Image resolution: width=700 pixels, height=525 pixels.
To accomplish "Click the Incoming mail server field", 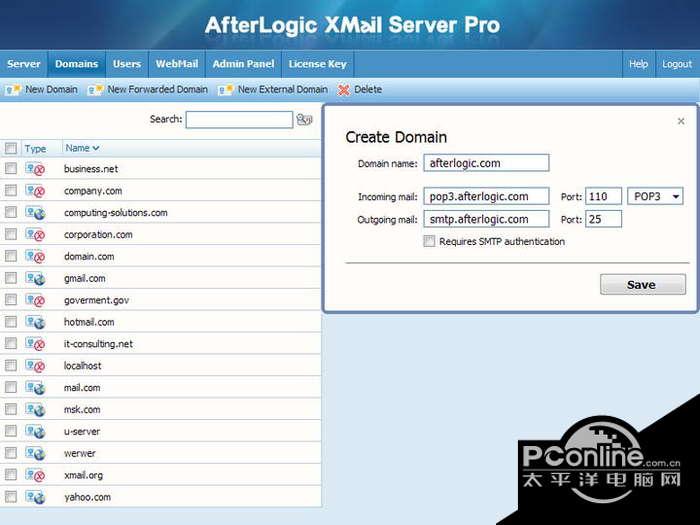I will tap(486, 196).
